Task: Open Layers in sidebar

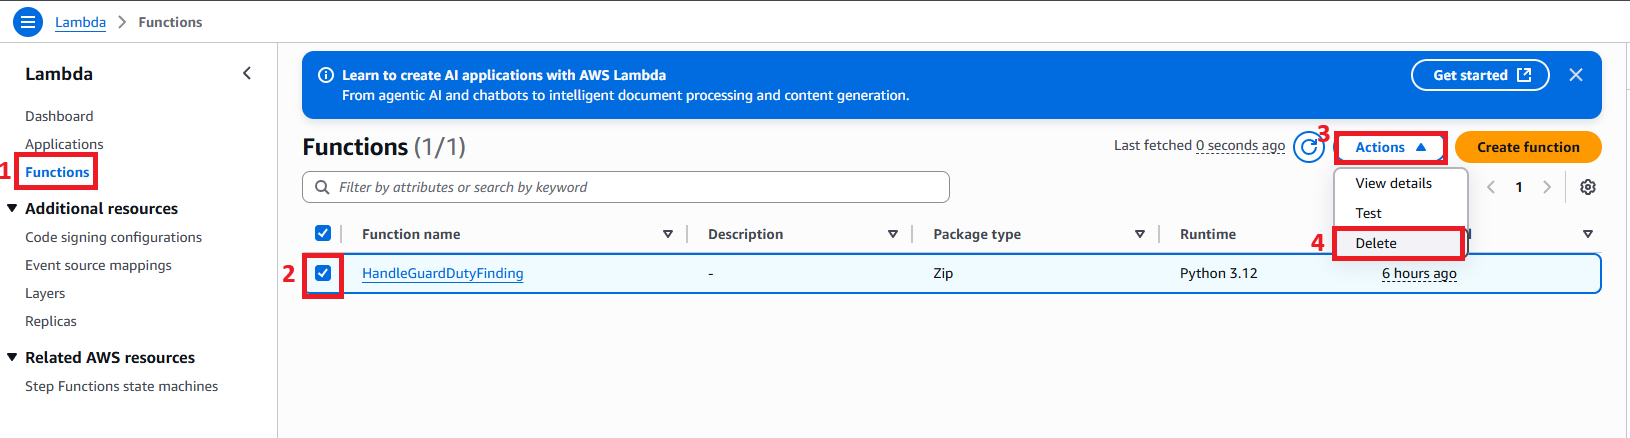Action: pos(45,293)
